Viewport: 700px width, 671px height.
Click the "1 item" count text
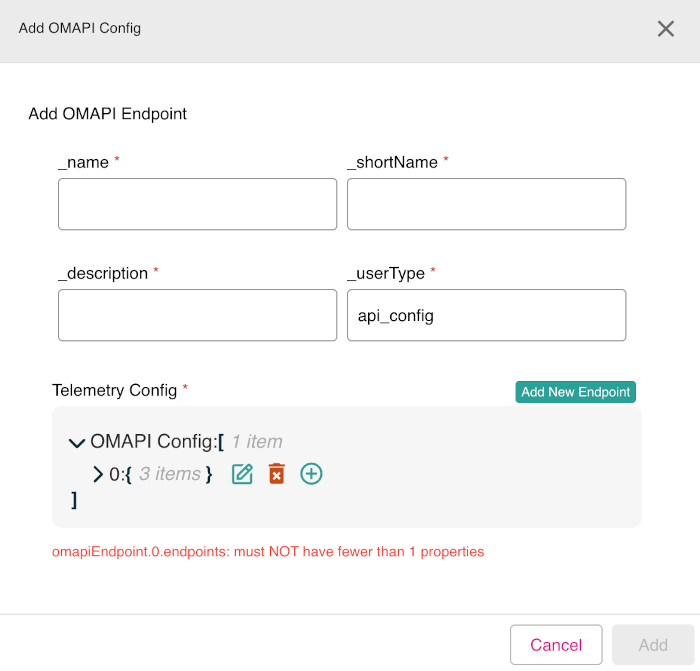pyautogui.click(x=257, y=442)
